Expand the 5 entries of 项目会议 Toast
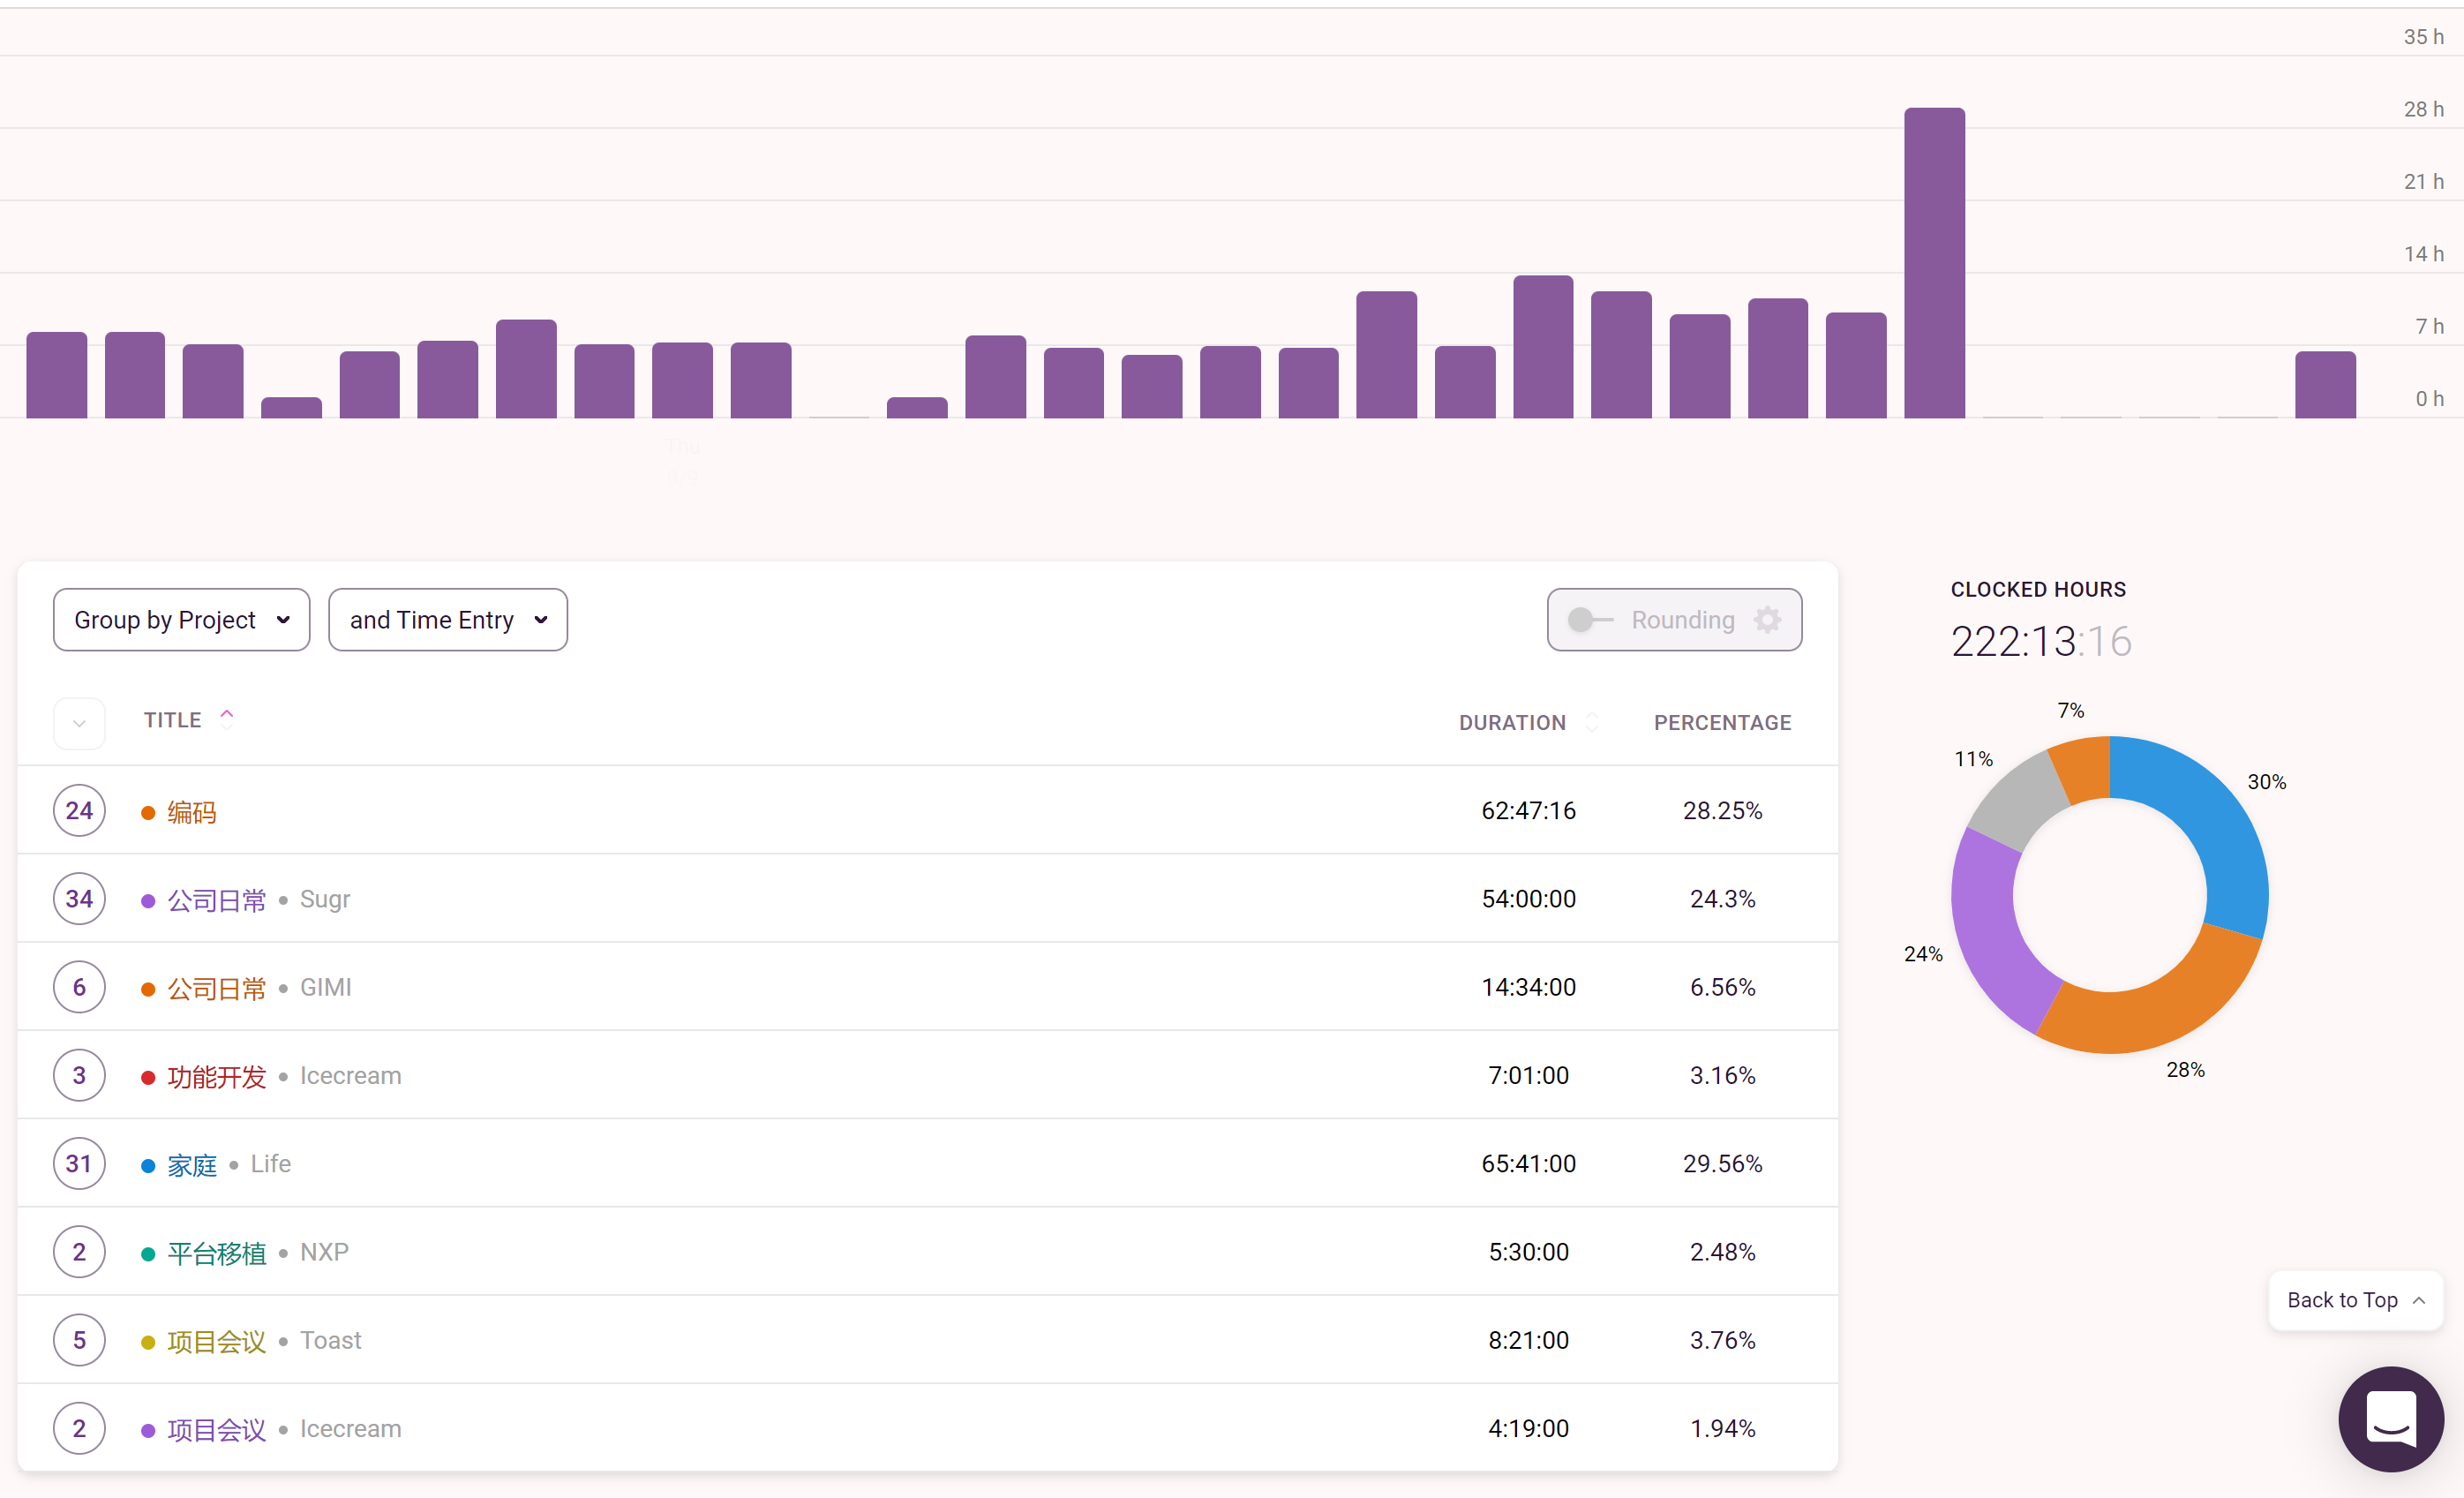The width and height of the screenshot is (2464, 1498). (79, 1340)
